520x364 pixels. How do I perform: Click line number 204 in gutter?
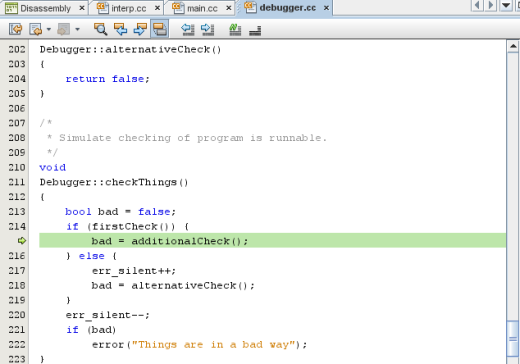17,79
